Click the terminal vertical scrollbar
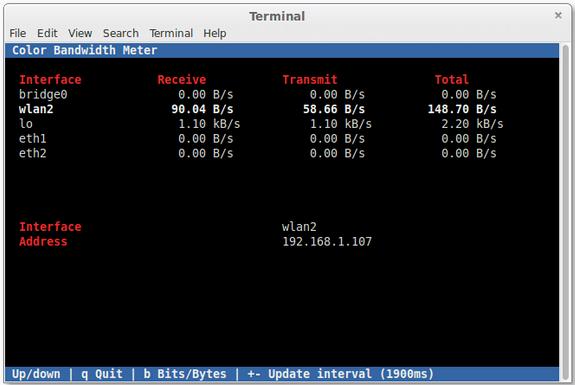 (x=565, y=211)
